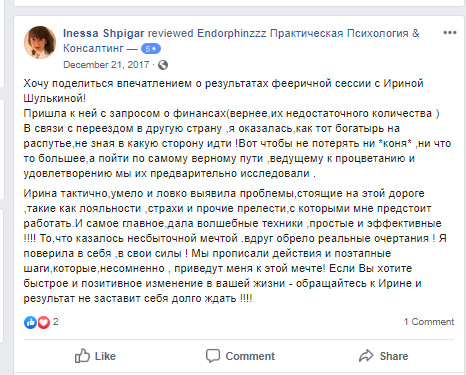Click the curved arrow Share icon

coord(366,356)
